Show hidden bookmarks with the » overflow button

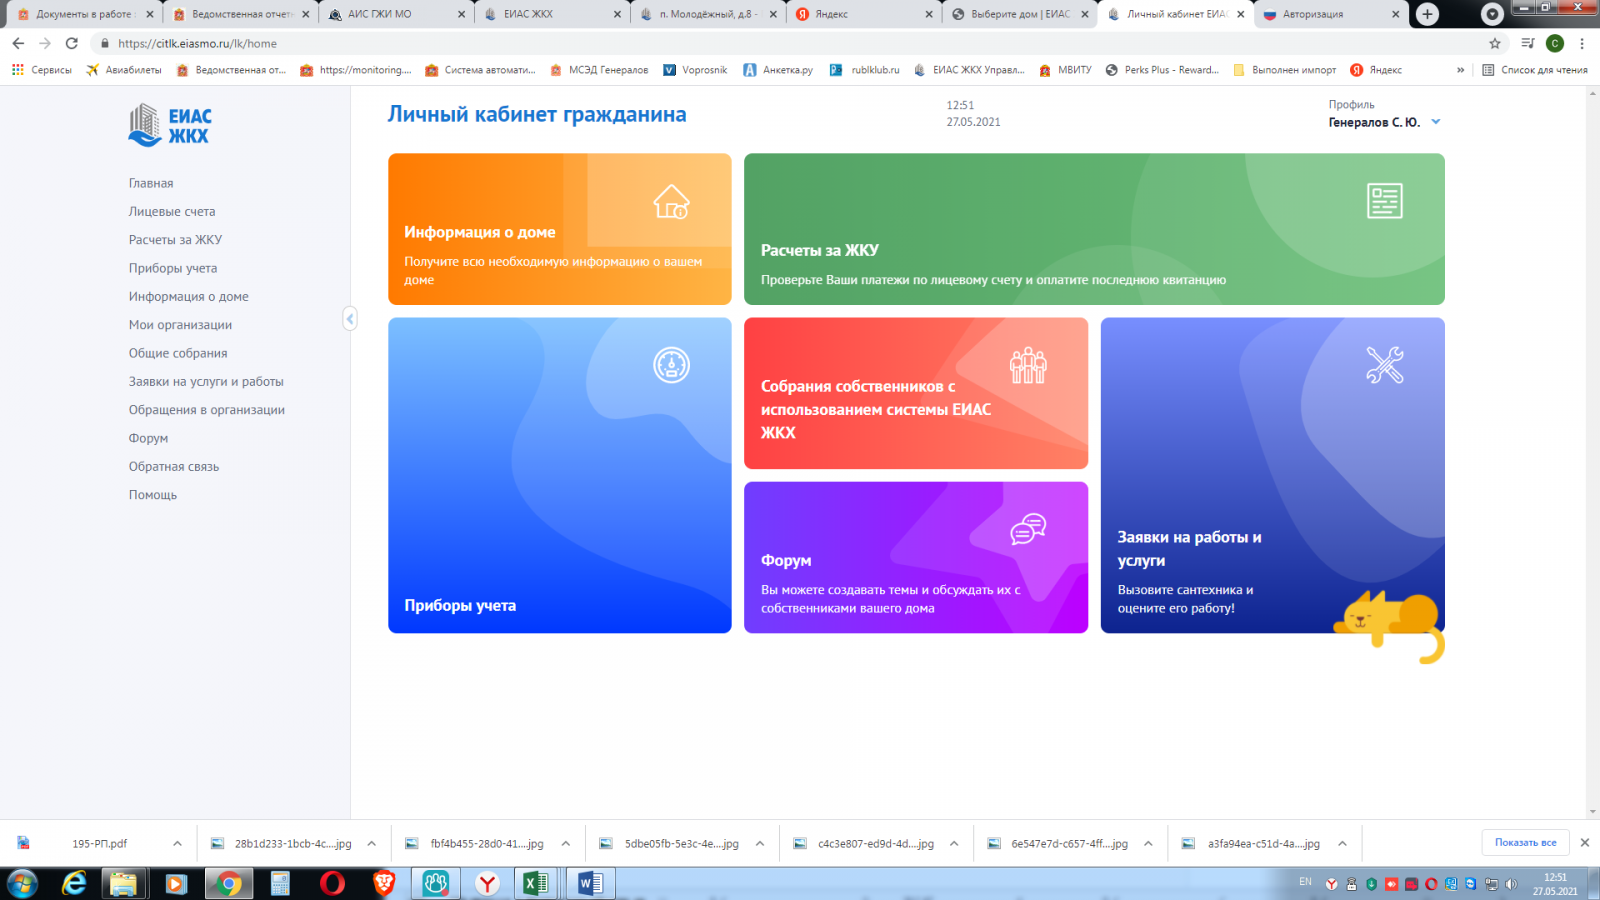1460,70
